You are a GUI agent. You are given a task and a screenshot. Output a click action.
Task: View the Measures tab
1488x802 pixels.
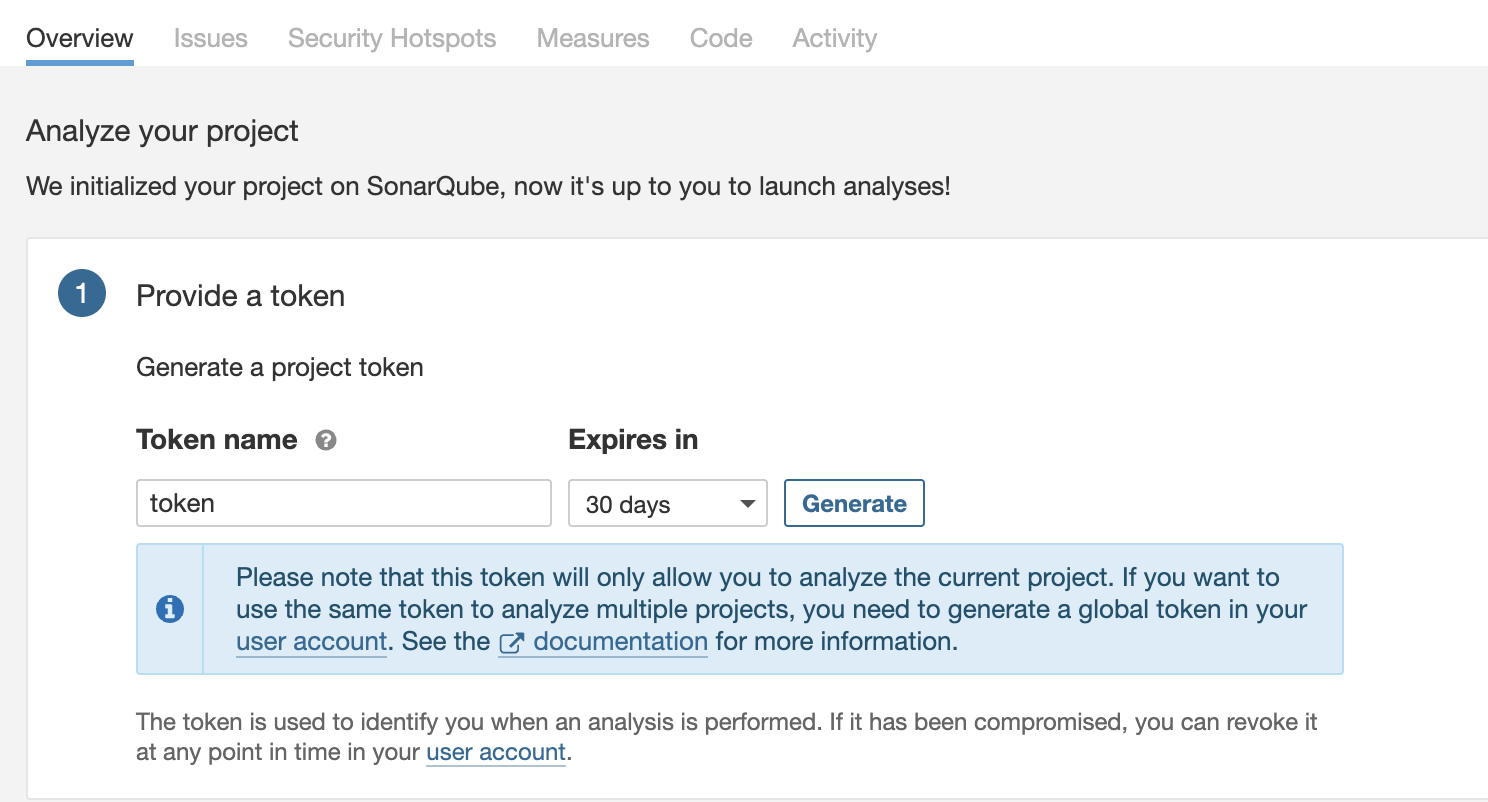592,38
